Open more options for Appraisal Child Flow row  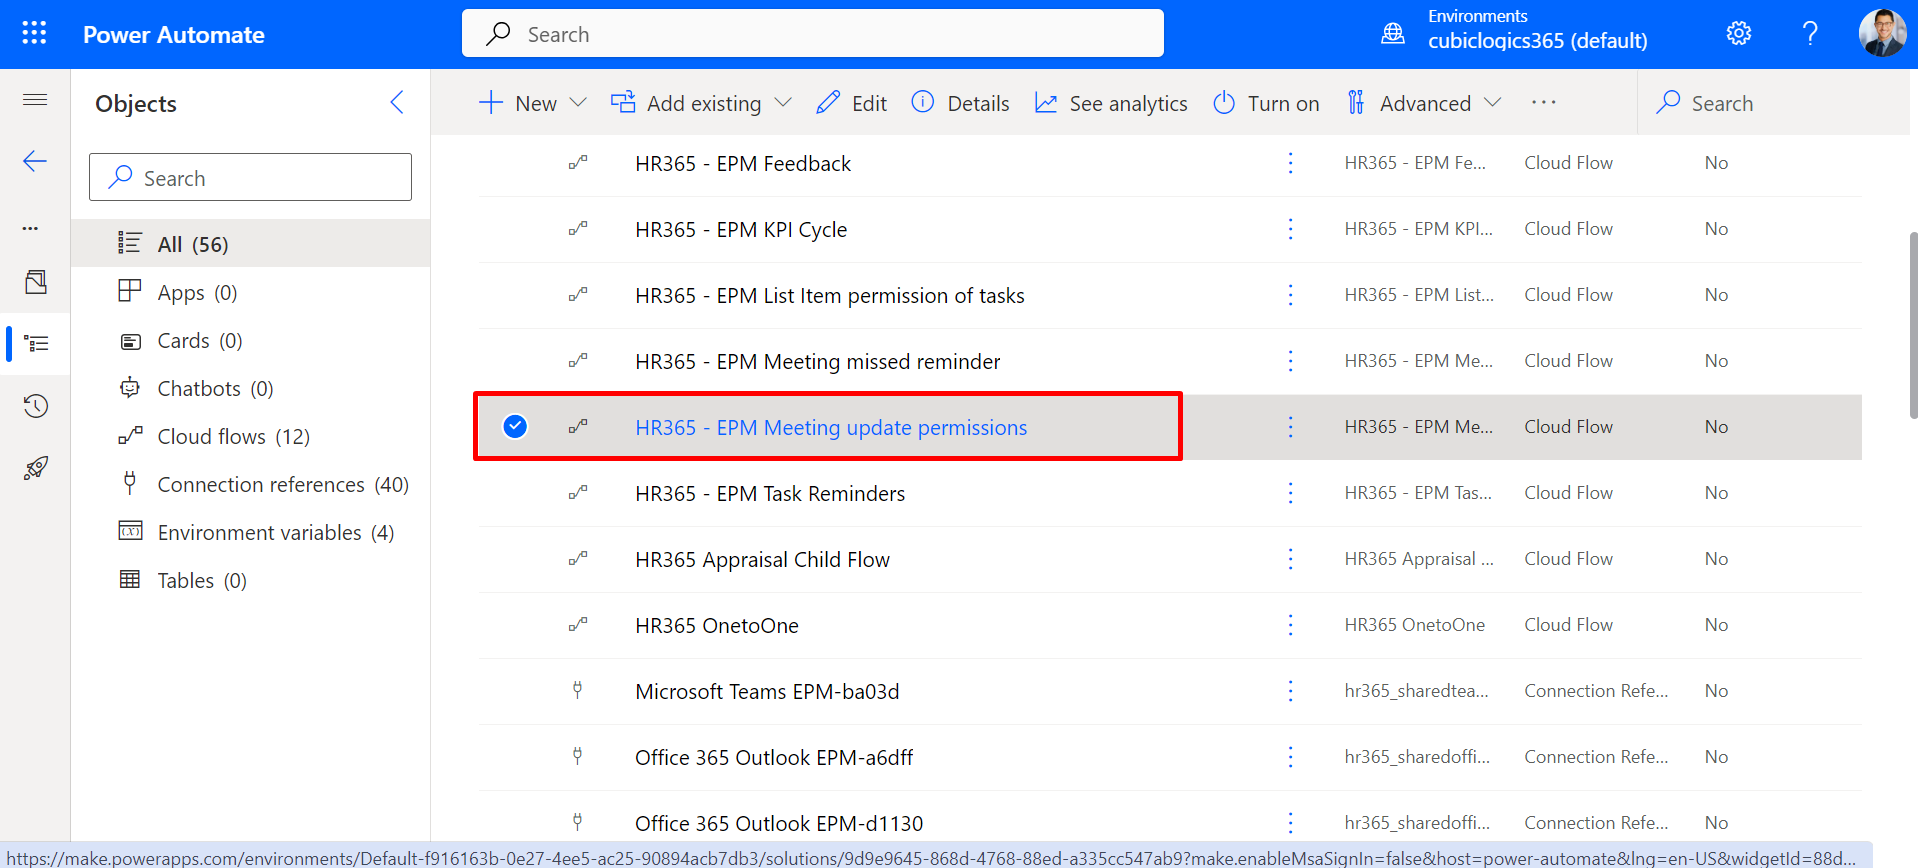point(1290,559)
